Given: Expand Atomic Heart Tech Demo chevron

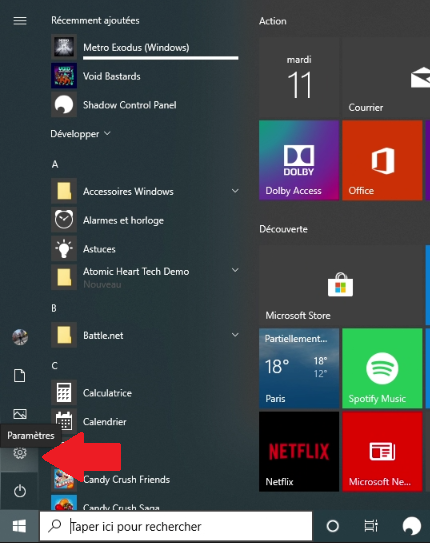Looking at the screenshot, I should pos(235,270).
